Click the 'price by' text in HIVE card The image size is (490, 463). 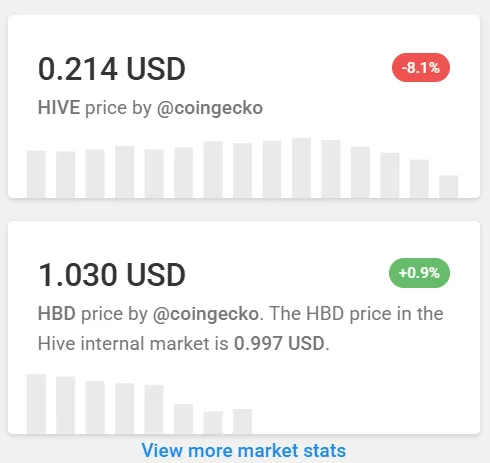coord(118,108)
